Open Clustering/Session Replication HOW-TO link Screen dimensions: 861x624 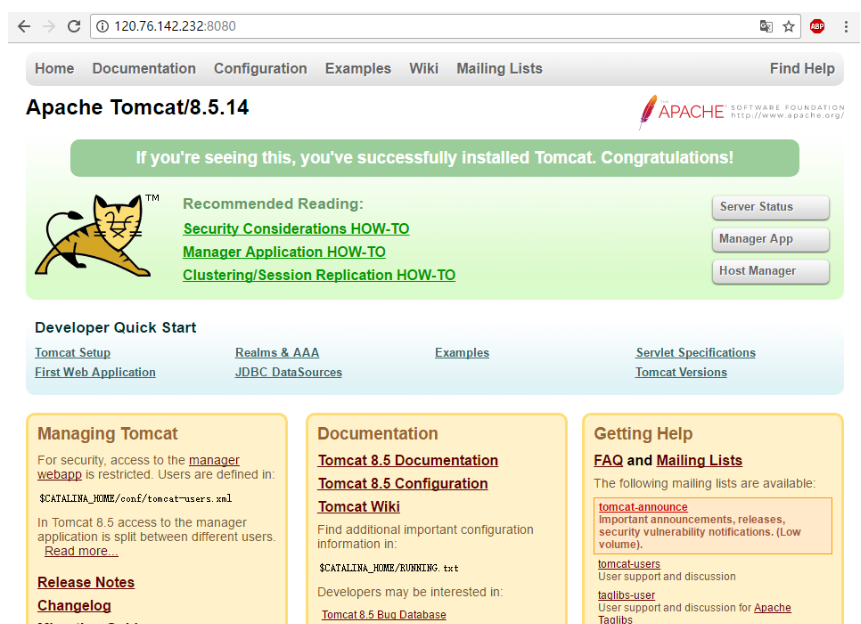tap(319, 275)
